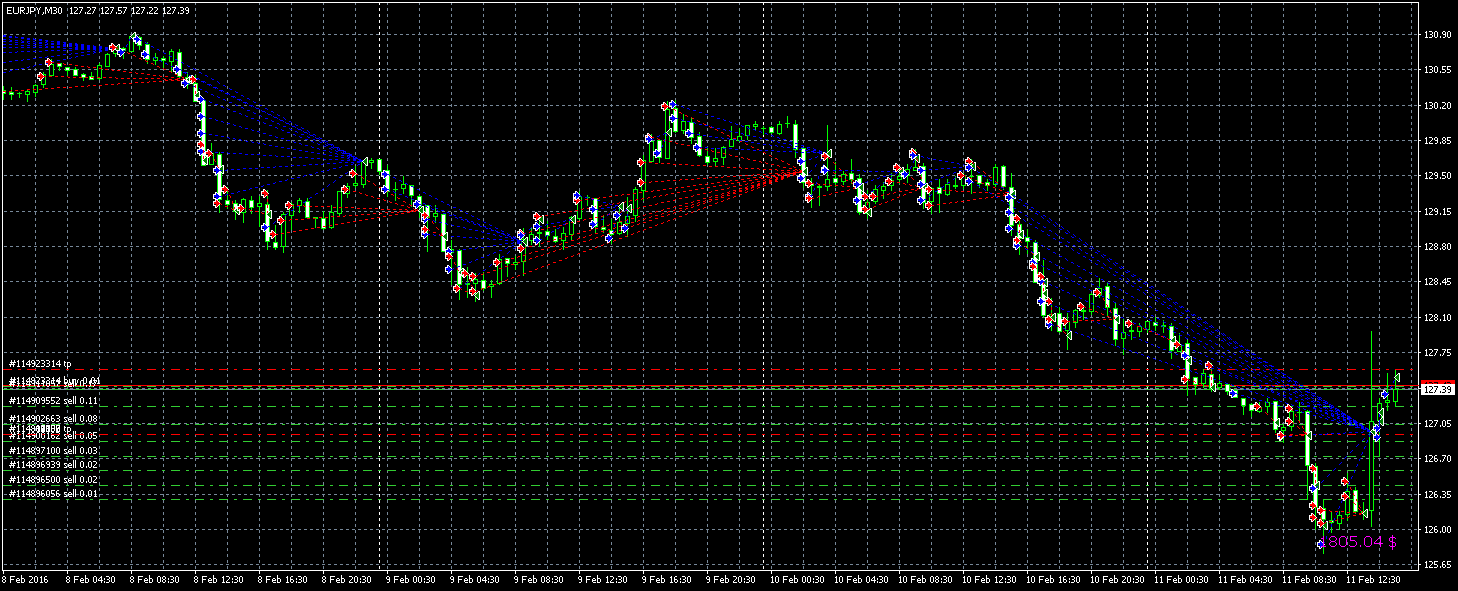Click the 127.75 price scale label

point(1438,353)
